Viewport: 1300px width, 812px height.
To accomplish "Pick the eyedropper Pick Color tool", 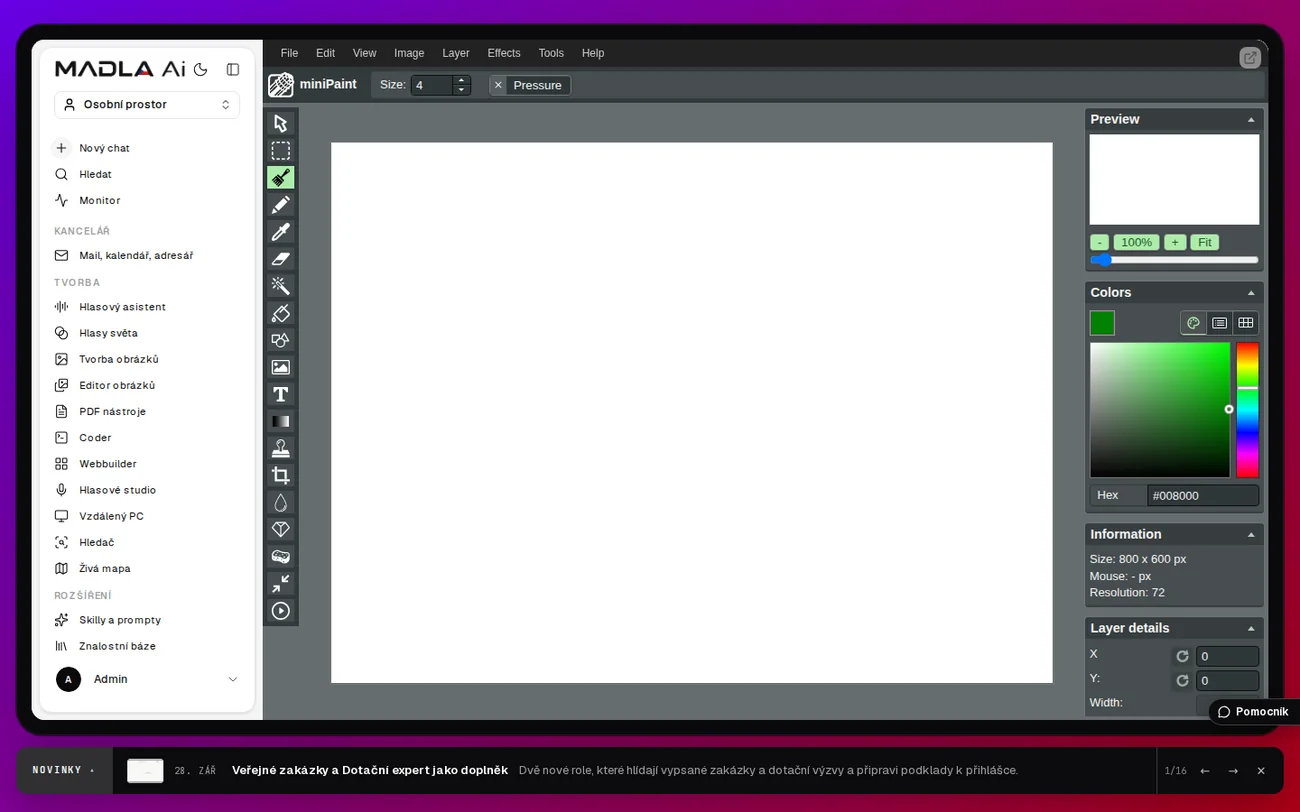I will 281,231.
